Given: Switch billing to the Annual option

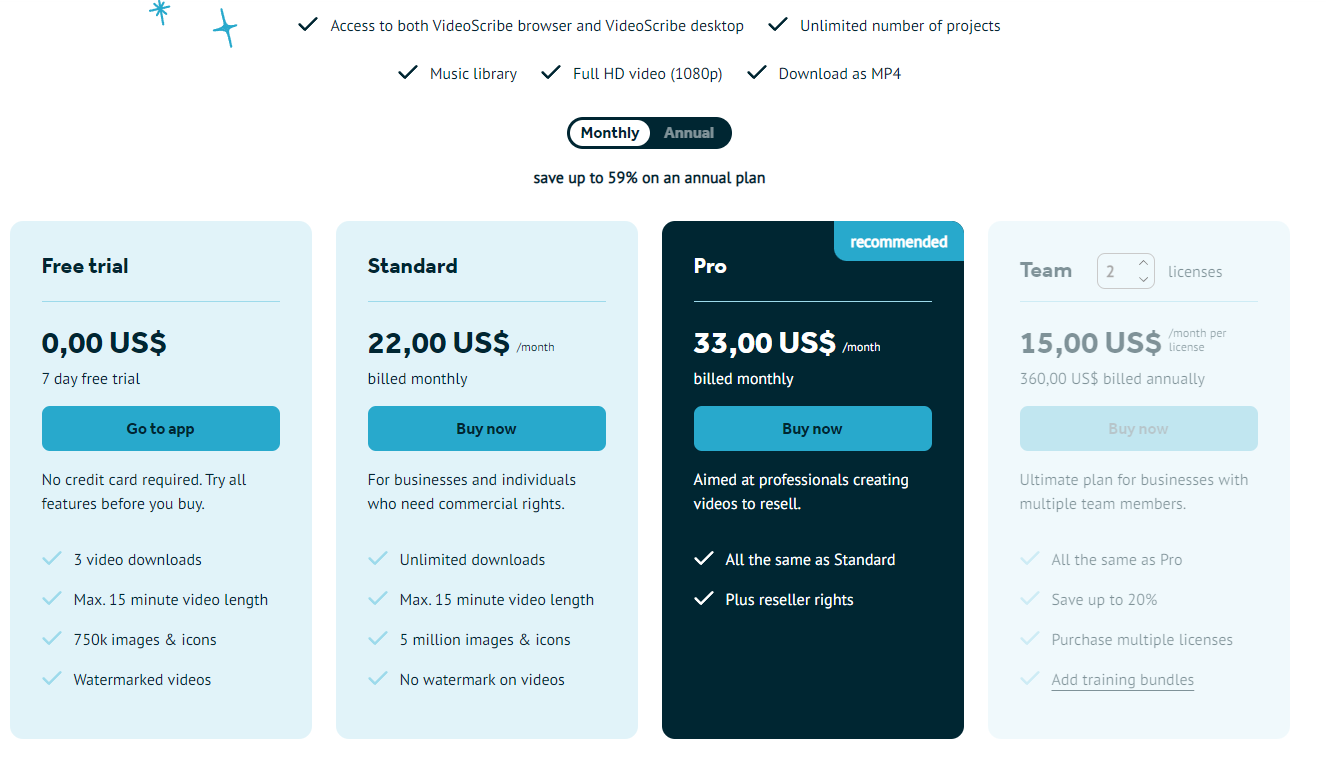Looking at the screenshot, I should [689, 133].
